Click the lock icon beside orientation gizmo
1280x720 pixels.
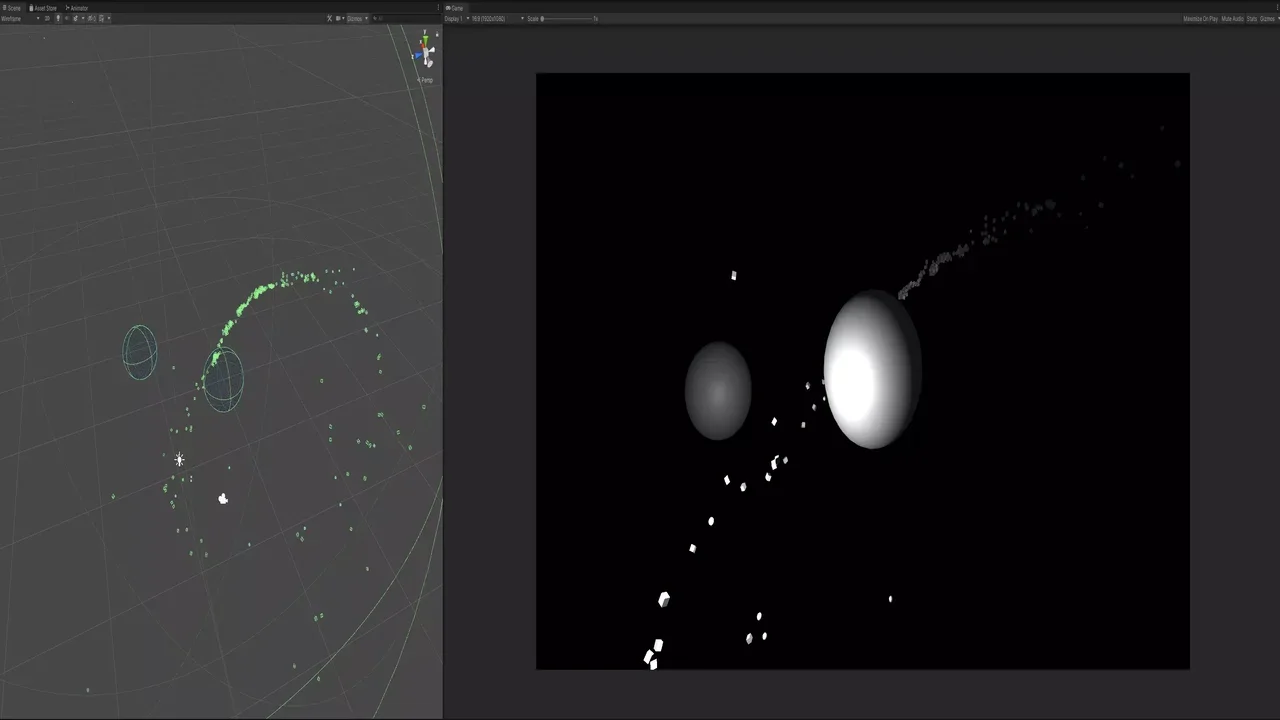435,32
